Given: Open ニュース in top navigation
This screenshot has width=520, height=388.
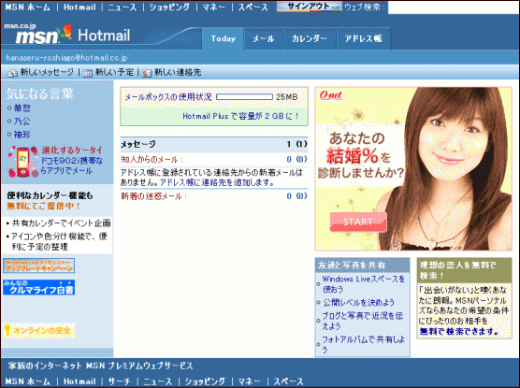Looking at the screenshot, I should point(122,7).
